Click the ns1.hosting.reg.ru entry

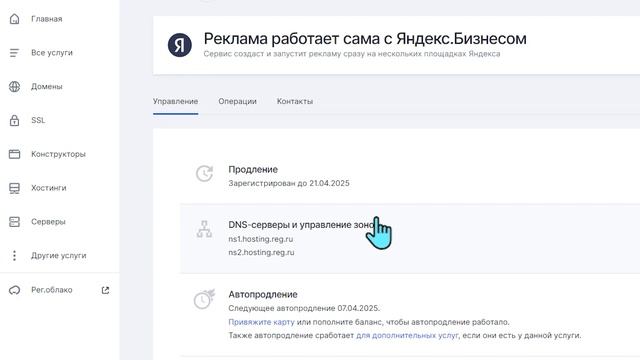coord(261,239)
